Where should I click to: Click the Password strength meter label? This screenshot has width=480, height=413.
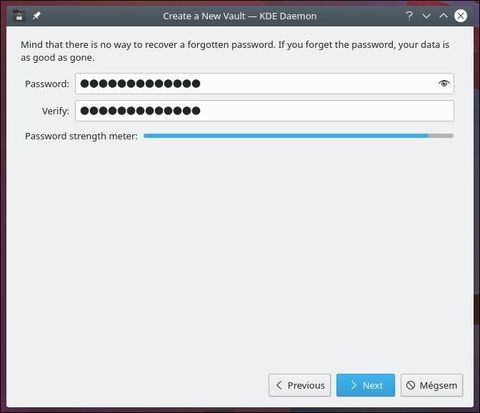(x=81, y=136)
